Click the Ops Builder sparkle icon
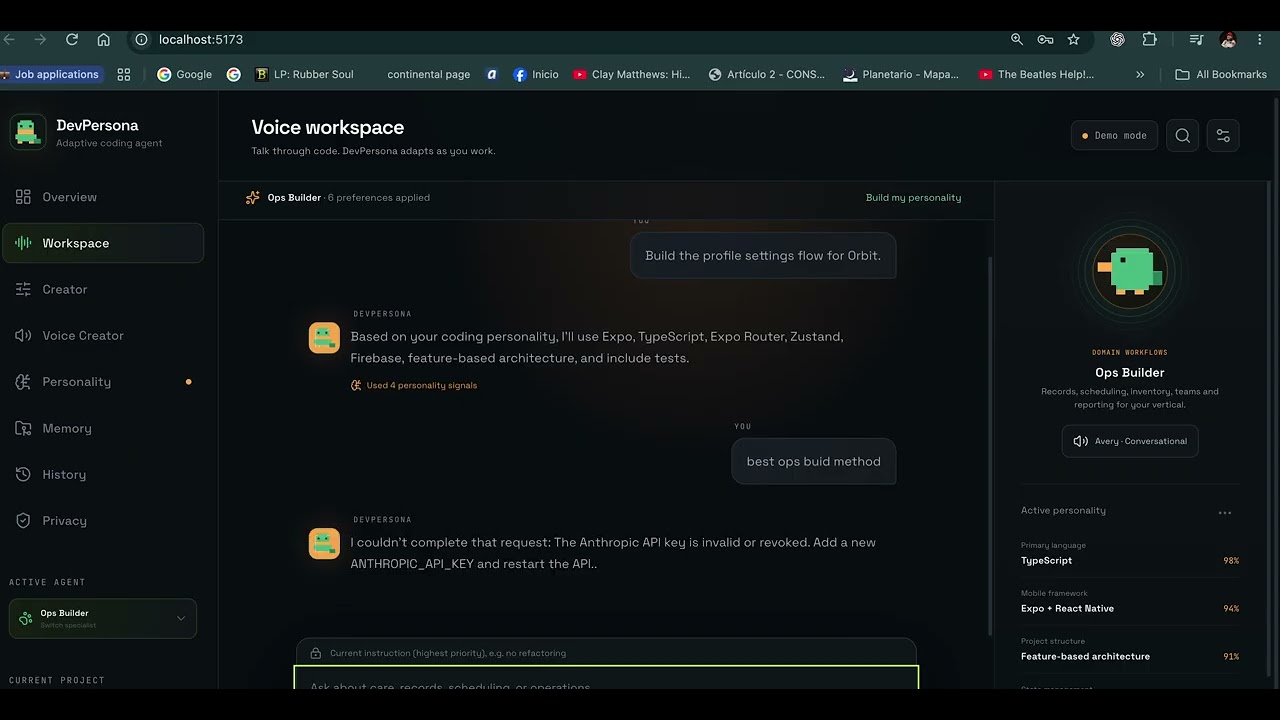1280x720 pixels. (x=253, y=198)
